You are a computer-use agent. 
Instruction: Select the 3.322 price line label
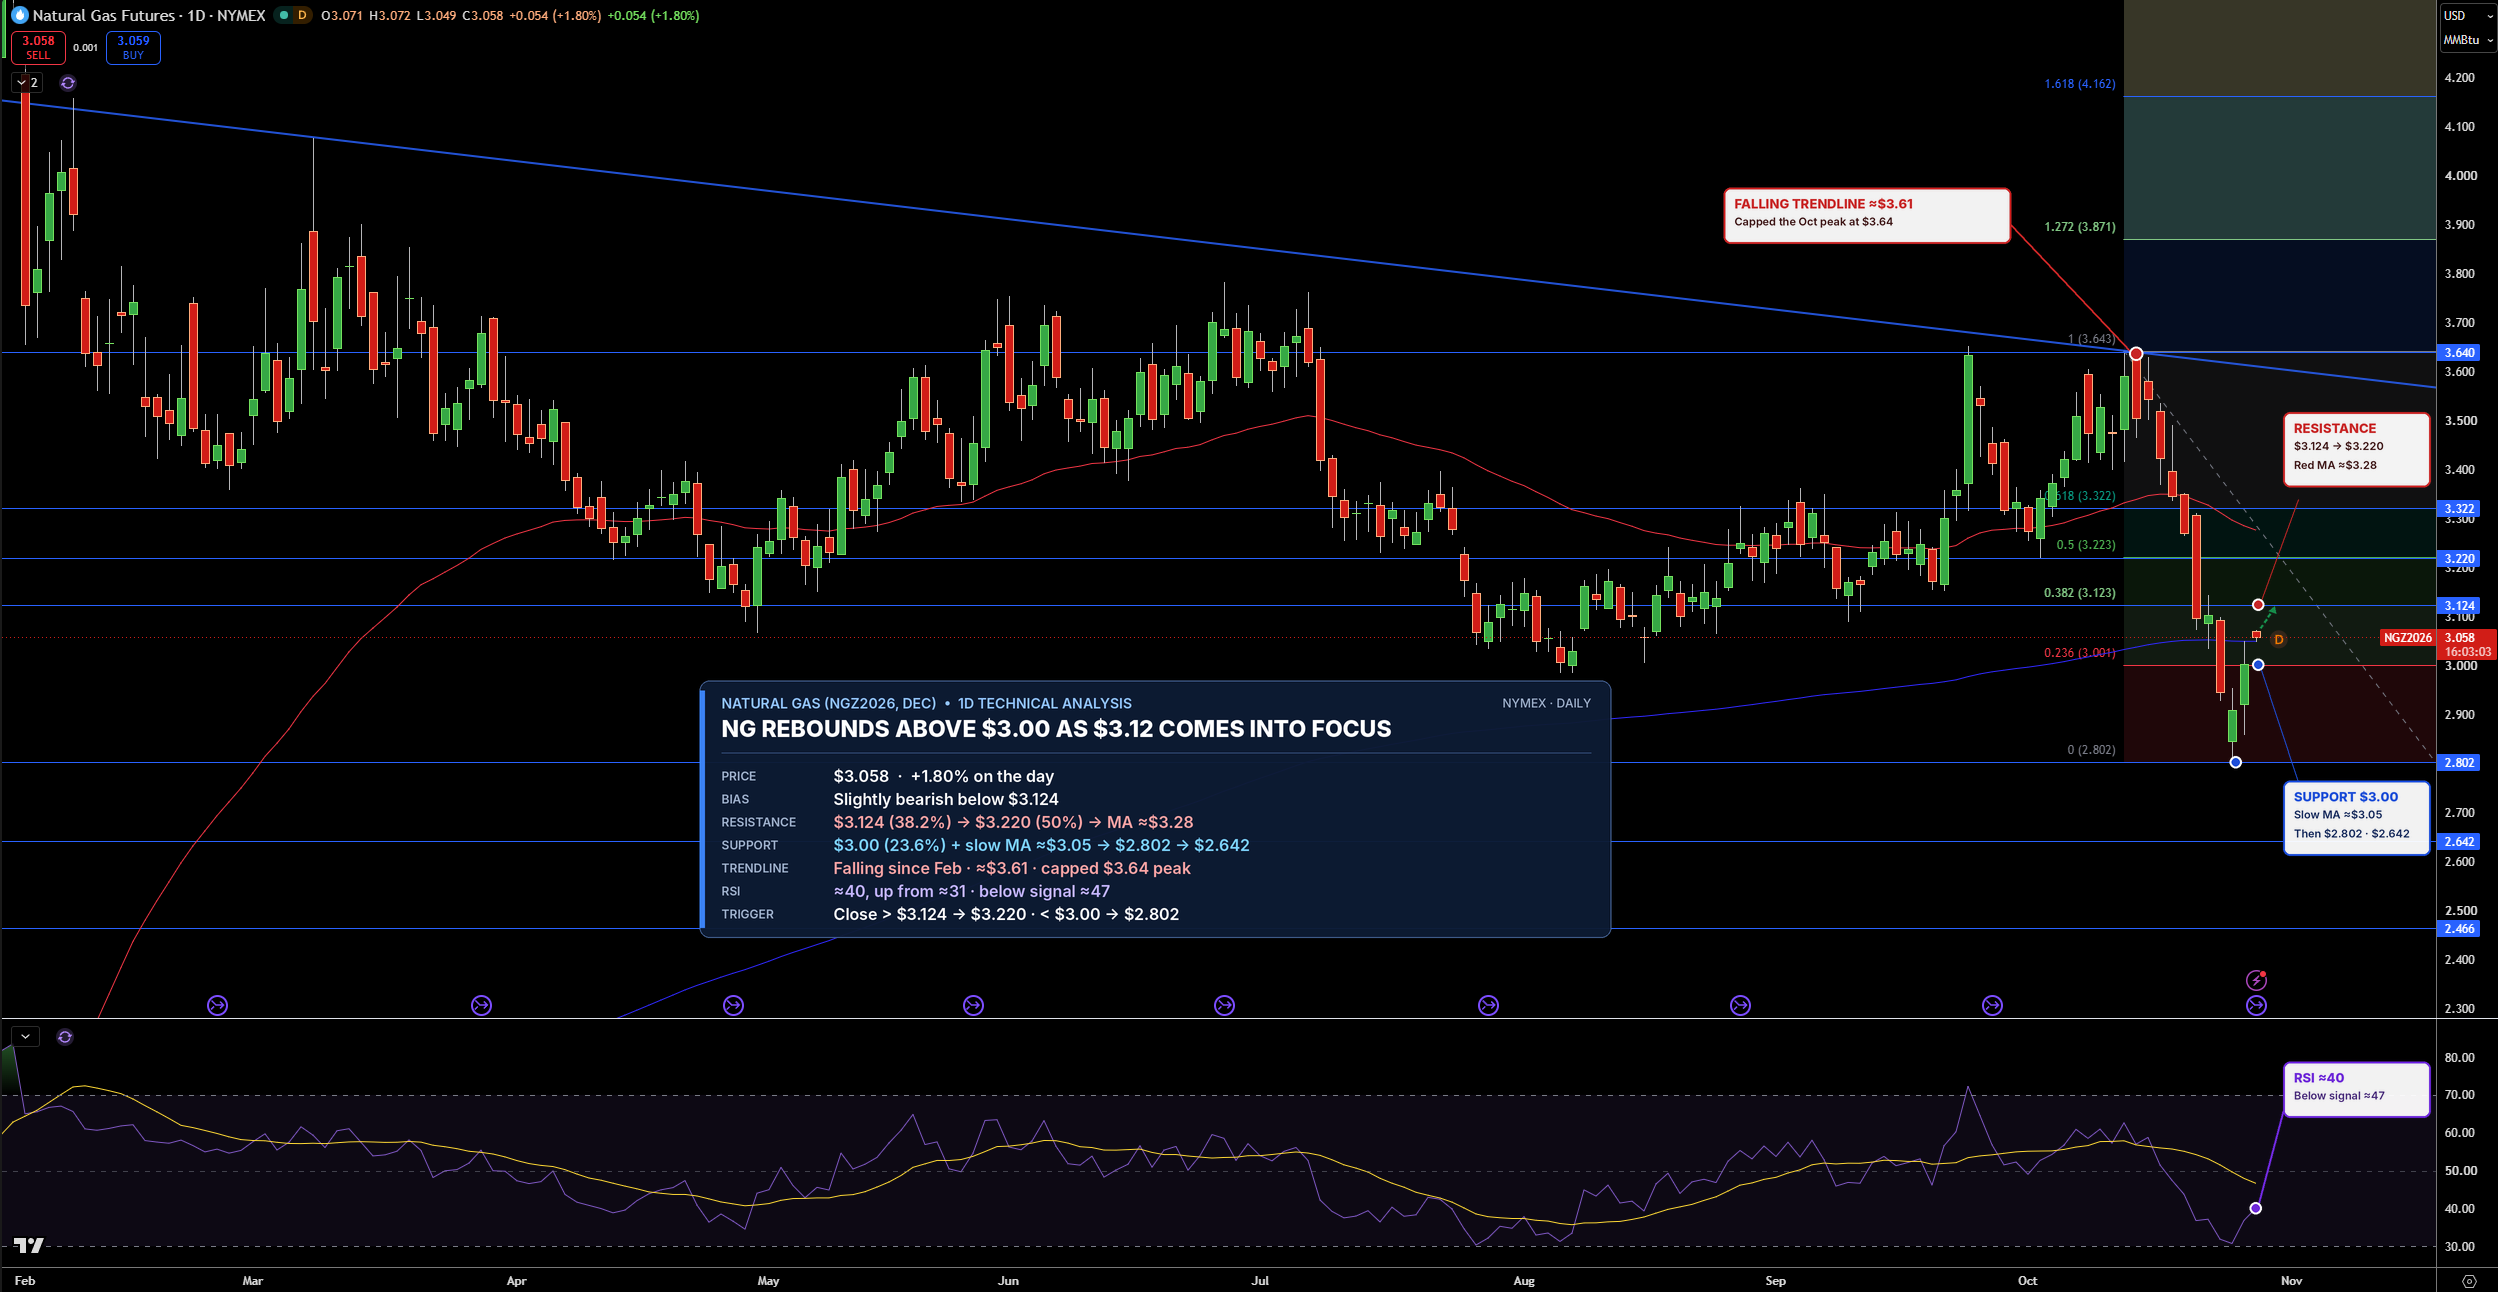(2459, 509)
